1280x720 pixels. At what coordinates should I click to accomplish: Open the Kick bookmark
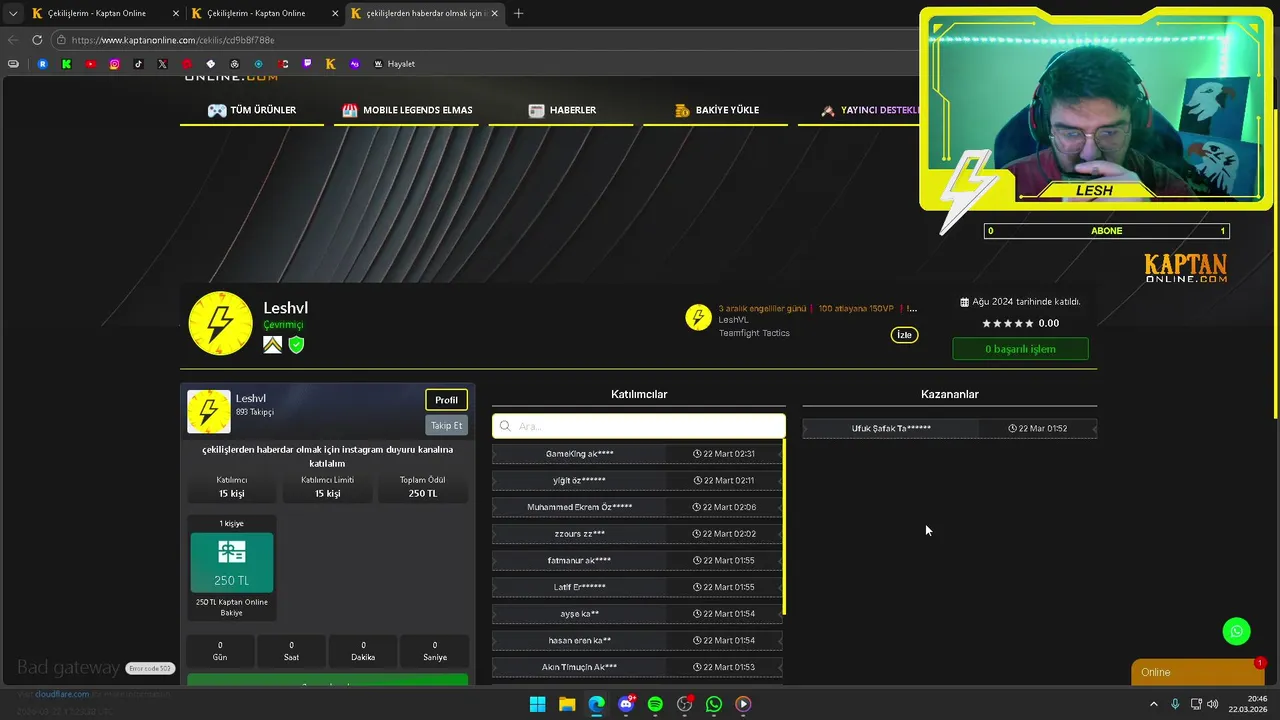point(66,64)
